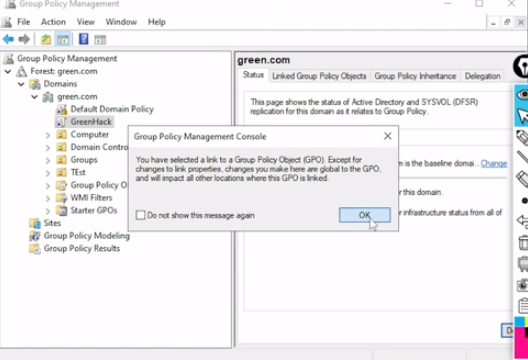Viewport: 528px width, 360px height.
Task: Open Group Policy Modeling node
Action: click(x=87, y=236)
